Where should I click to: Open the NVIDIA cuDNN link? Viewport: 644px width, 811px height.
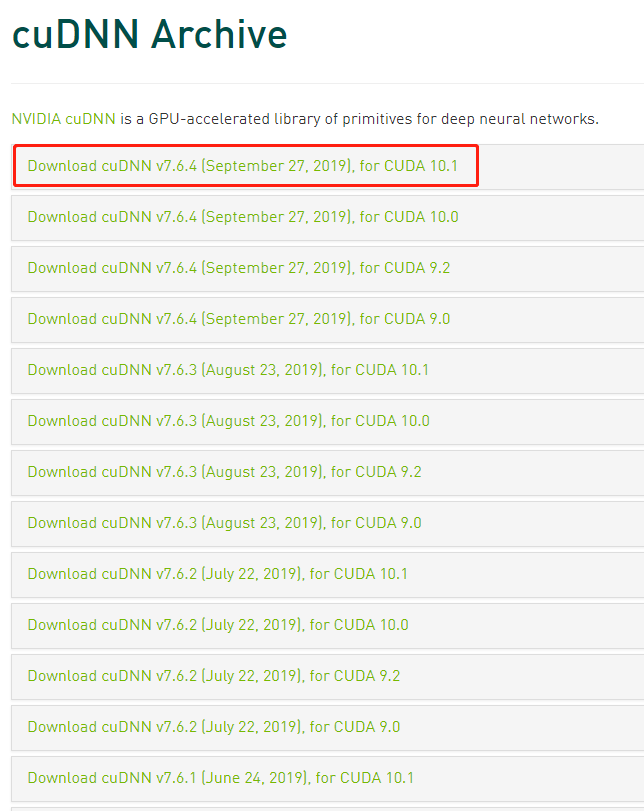click(63, 119)
